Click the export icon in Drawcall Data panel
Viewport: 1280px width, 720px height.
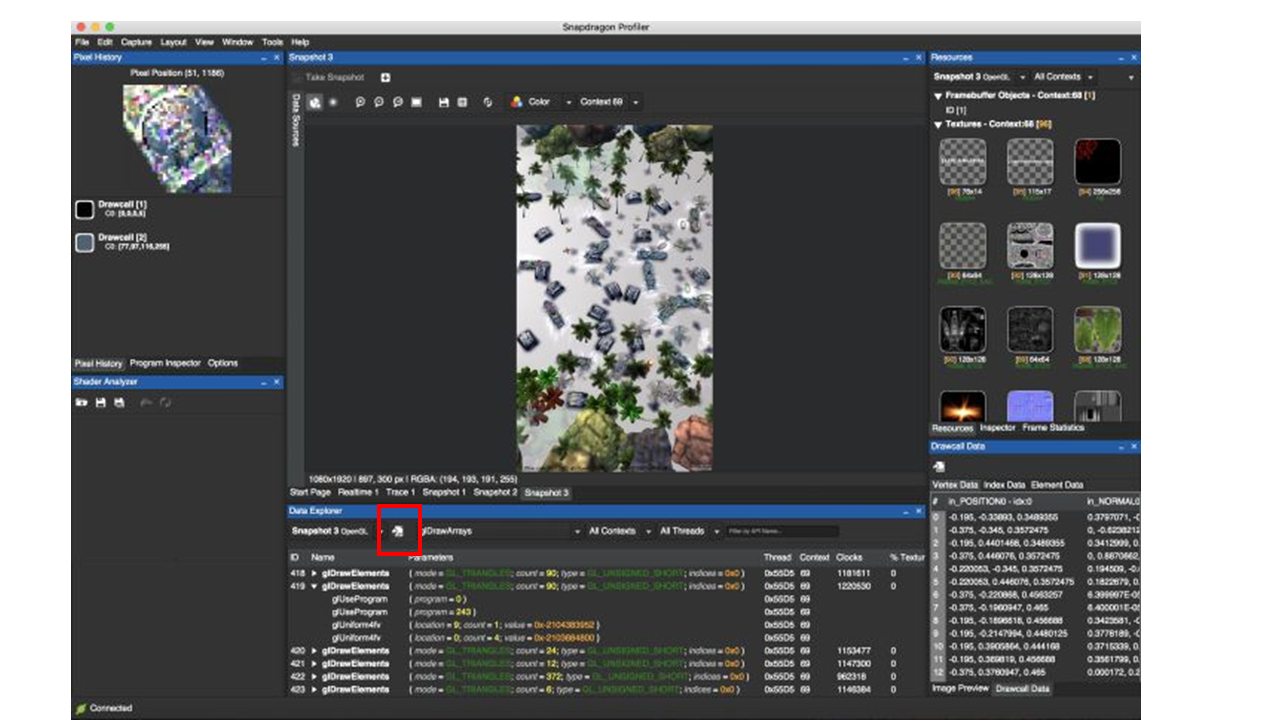coord(939,466)
